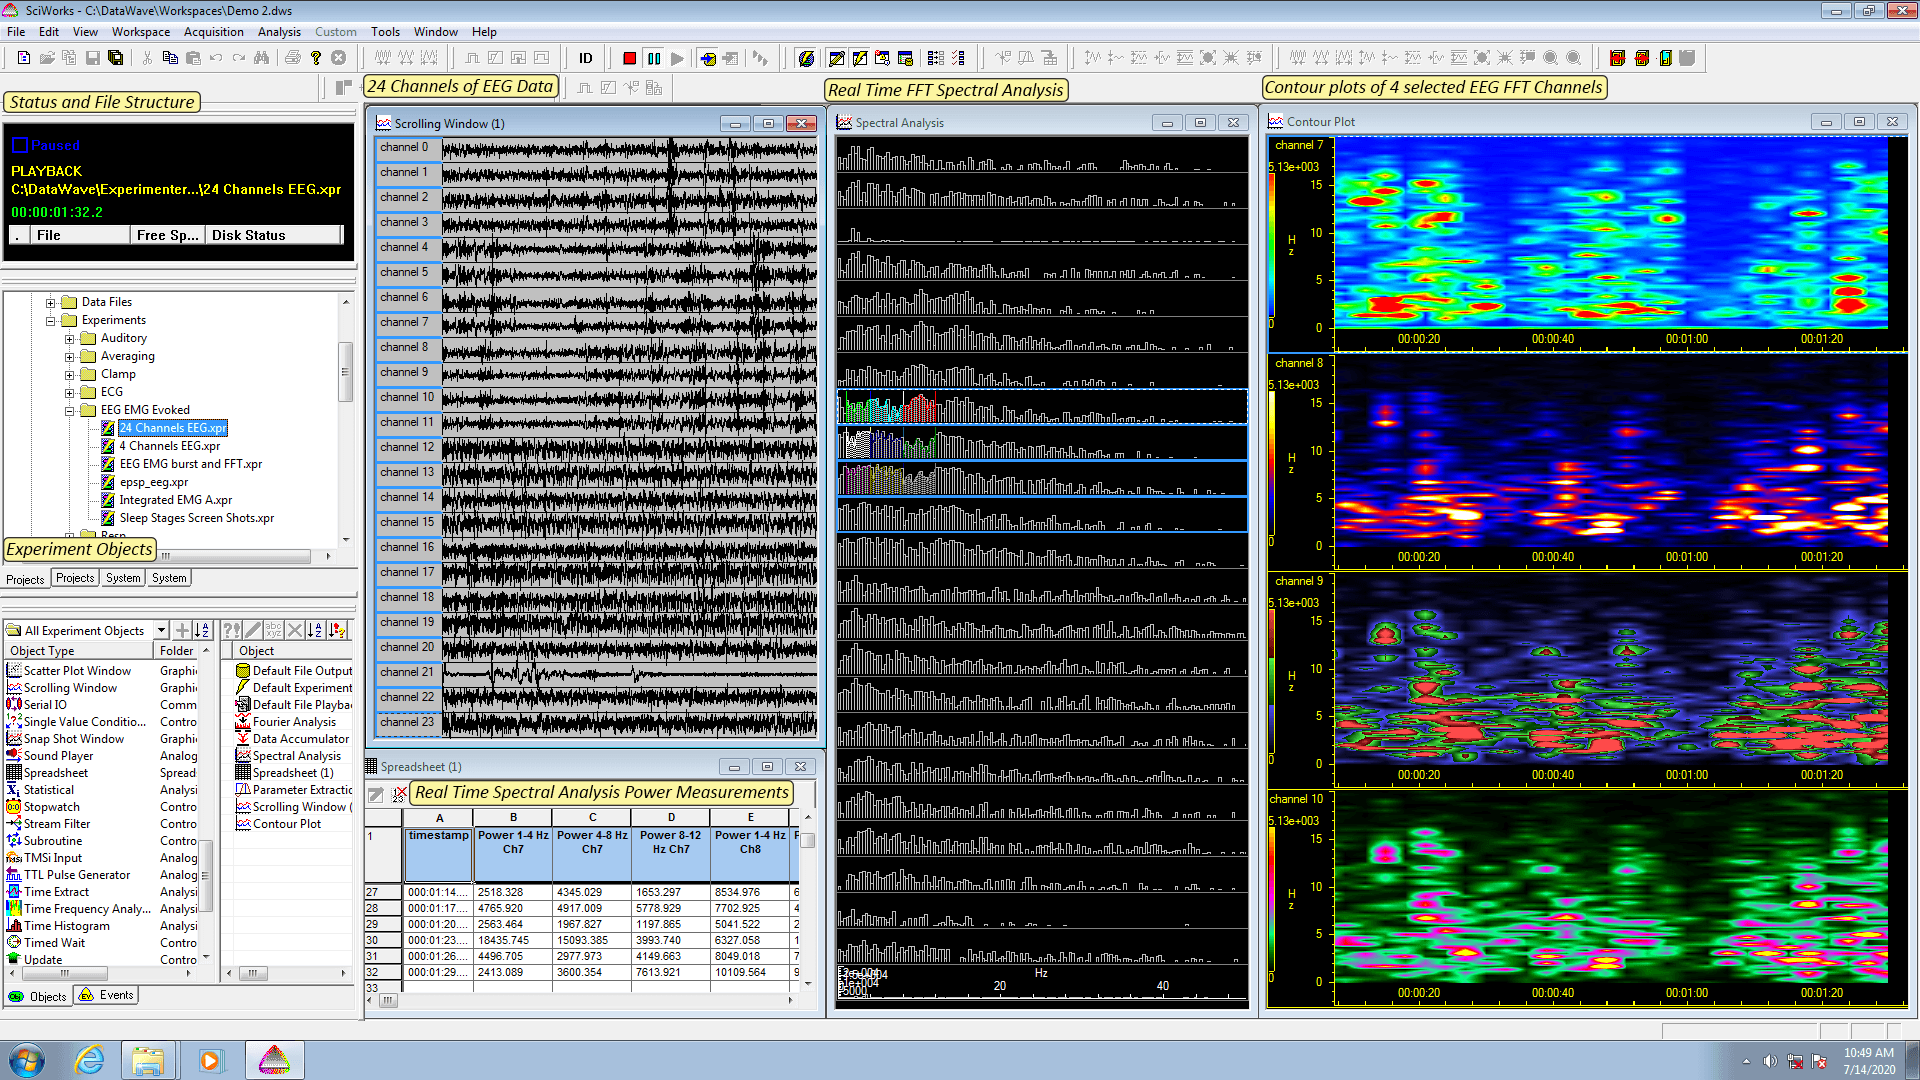The width and height of the screenshot is (1920, 1080).
Task: Open the File menu
Action: [x=16, y=32]
